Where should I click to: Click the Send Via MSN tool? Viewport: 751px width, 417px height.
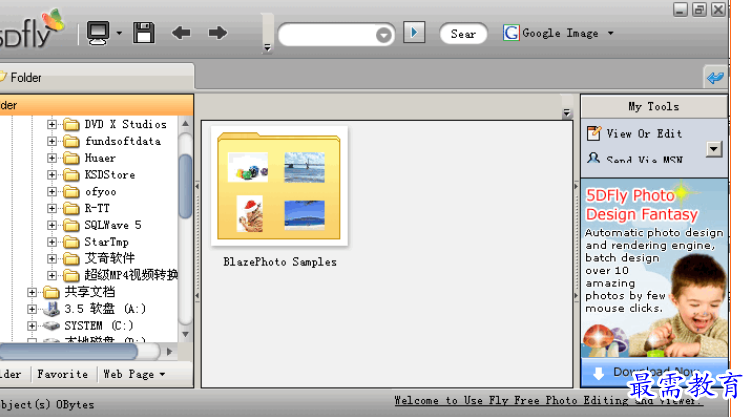click(x=644, y=159)
